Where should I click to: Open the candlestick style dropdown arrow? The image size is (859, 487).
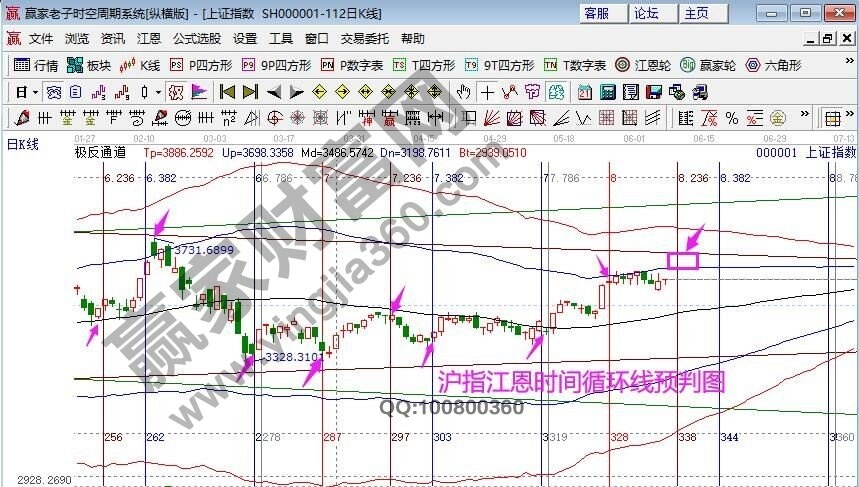click(158, 92)
